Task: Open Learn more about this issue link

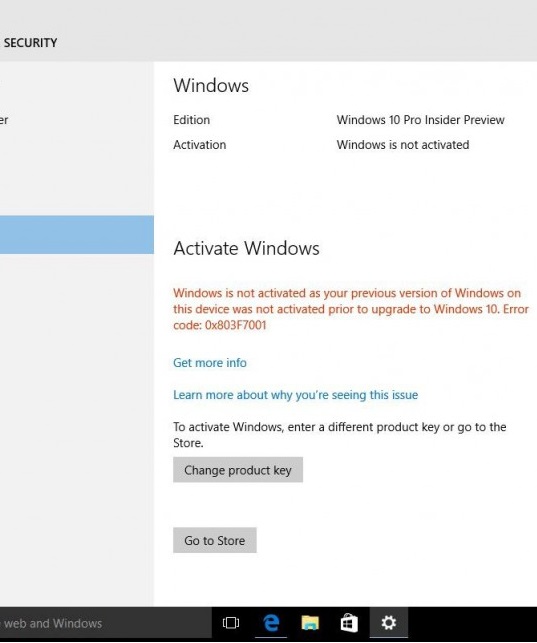Action: tap(296, 395)
